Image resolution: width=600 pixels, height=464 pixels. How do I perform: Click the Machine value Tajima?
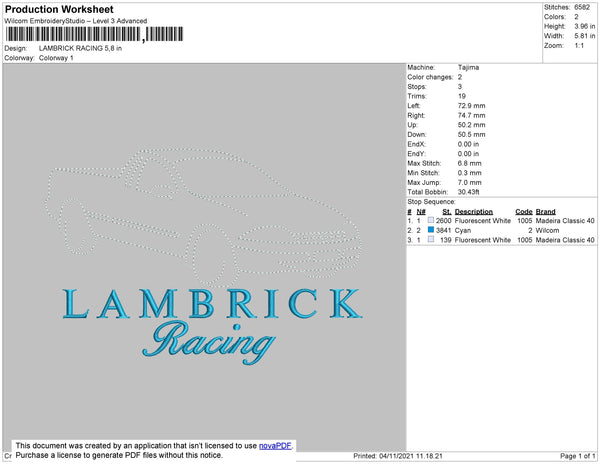468,67
